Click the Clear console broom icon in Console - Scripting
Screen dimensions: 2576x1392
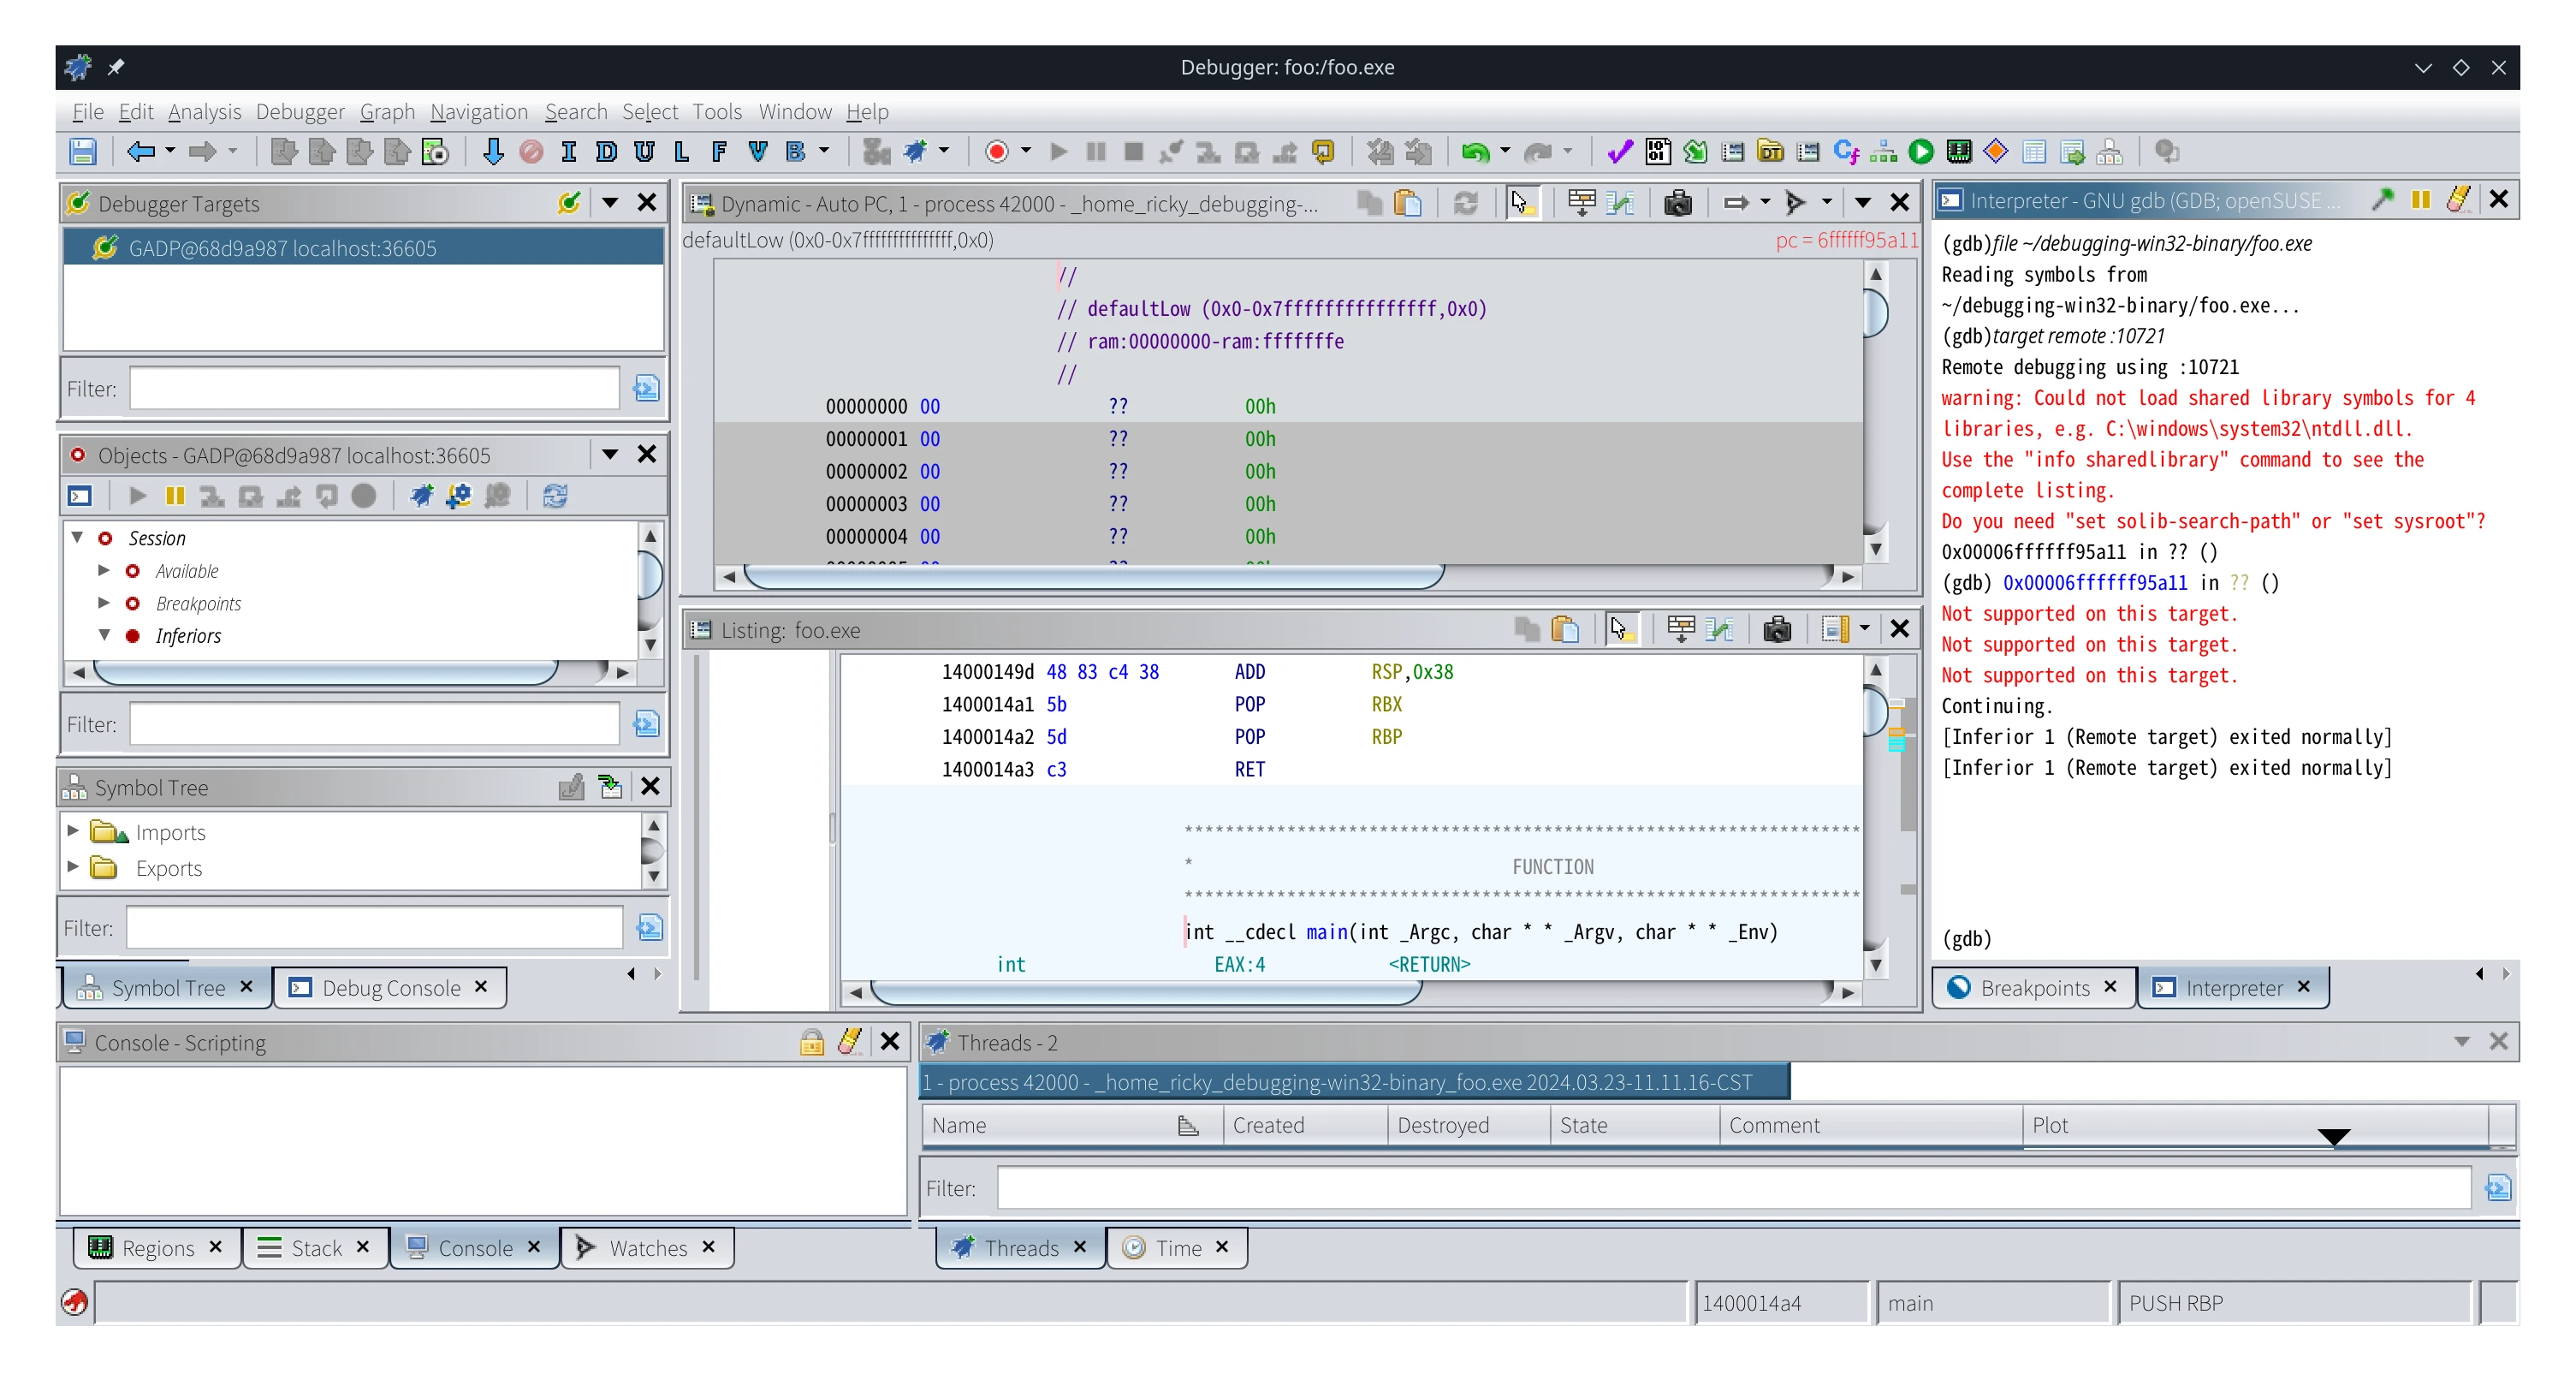(849, 1042)
